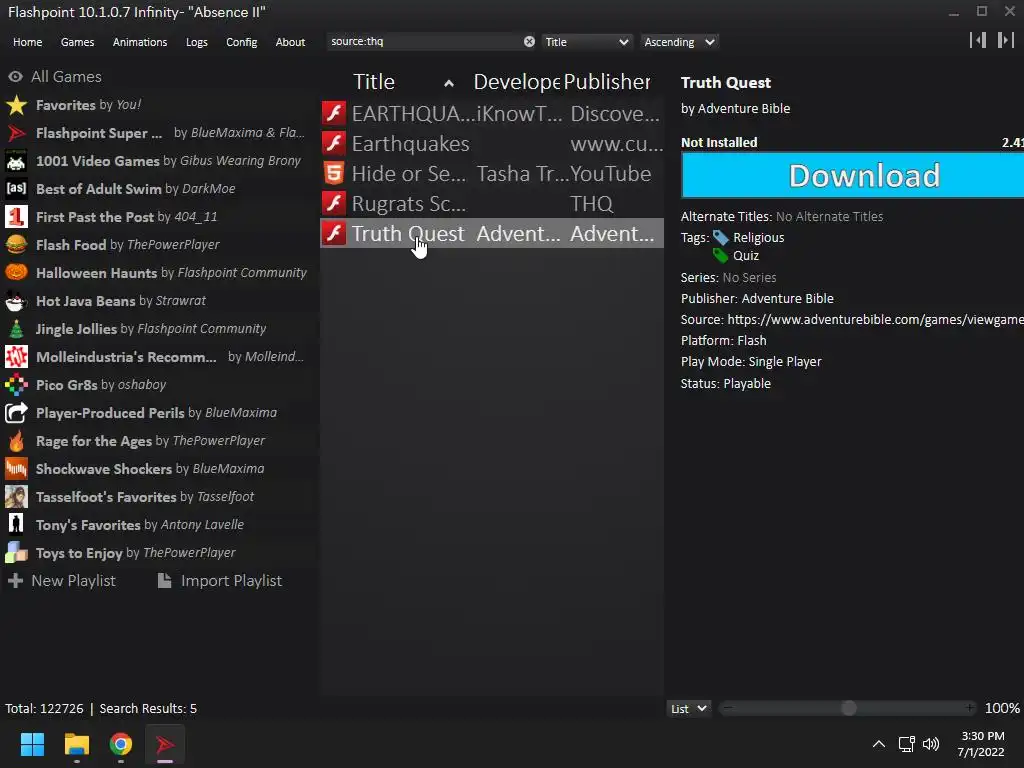Open the Windows Start button
Screen dimensions: 1024x768
(x=32, y=744)
